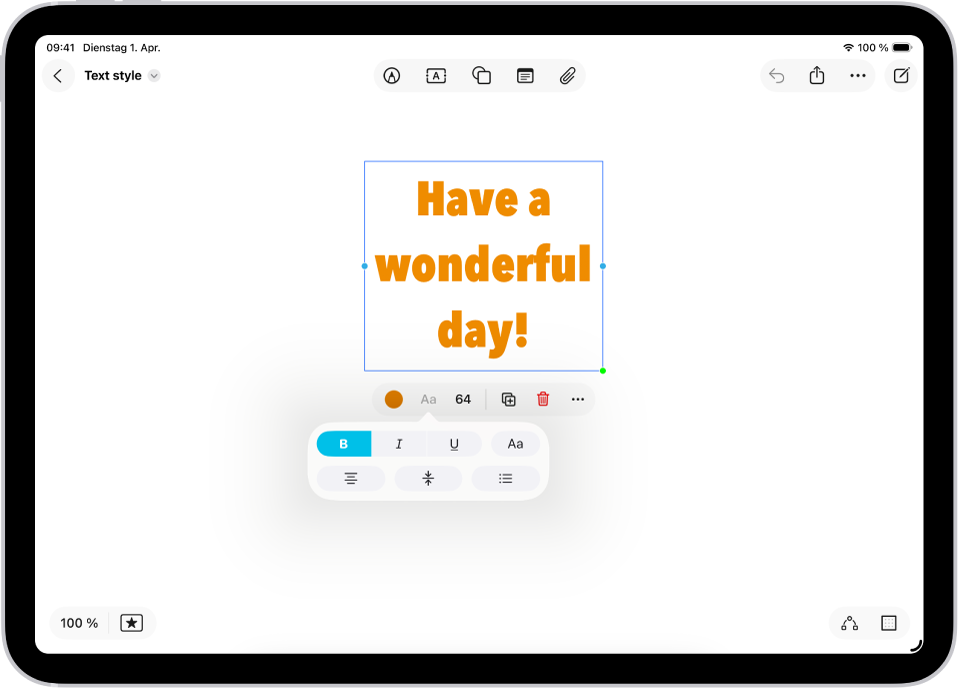960x689 pixels.
Task: Toggle bold formatting off
Action: coord(343,443)
